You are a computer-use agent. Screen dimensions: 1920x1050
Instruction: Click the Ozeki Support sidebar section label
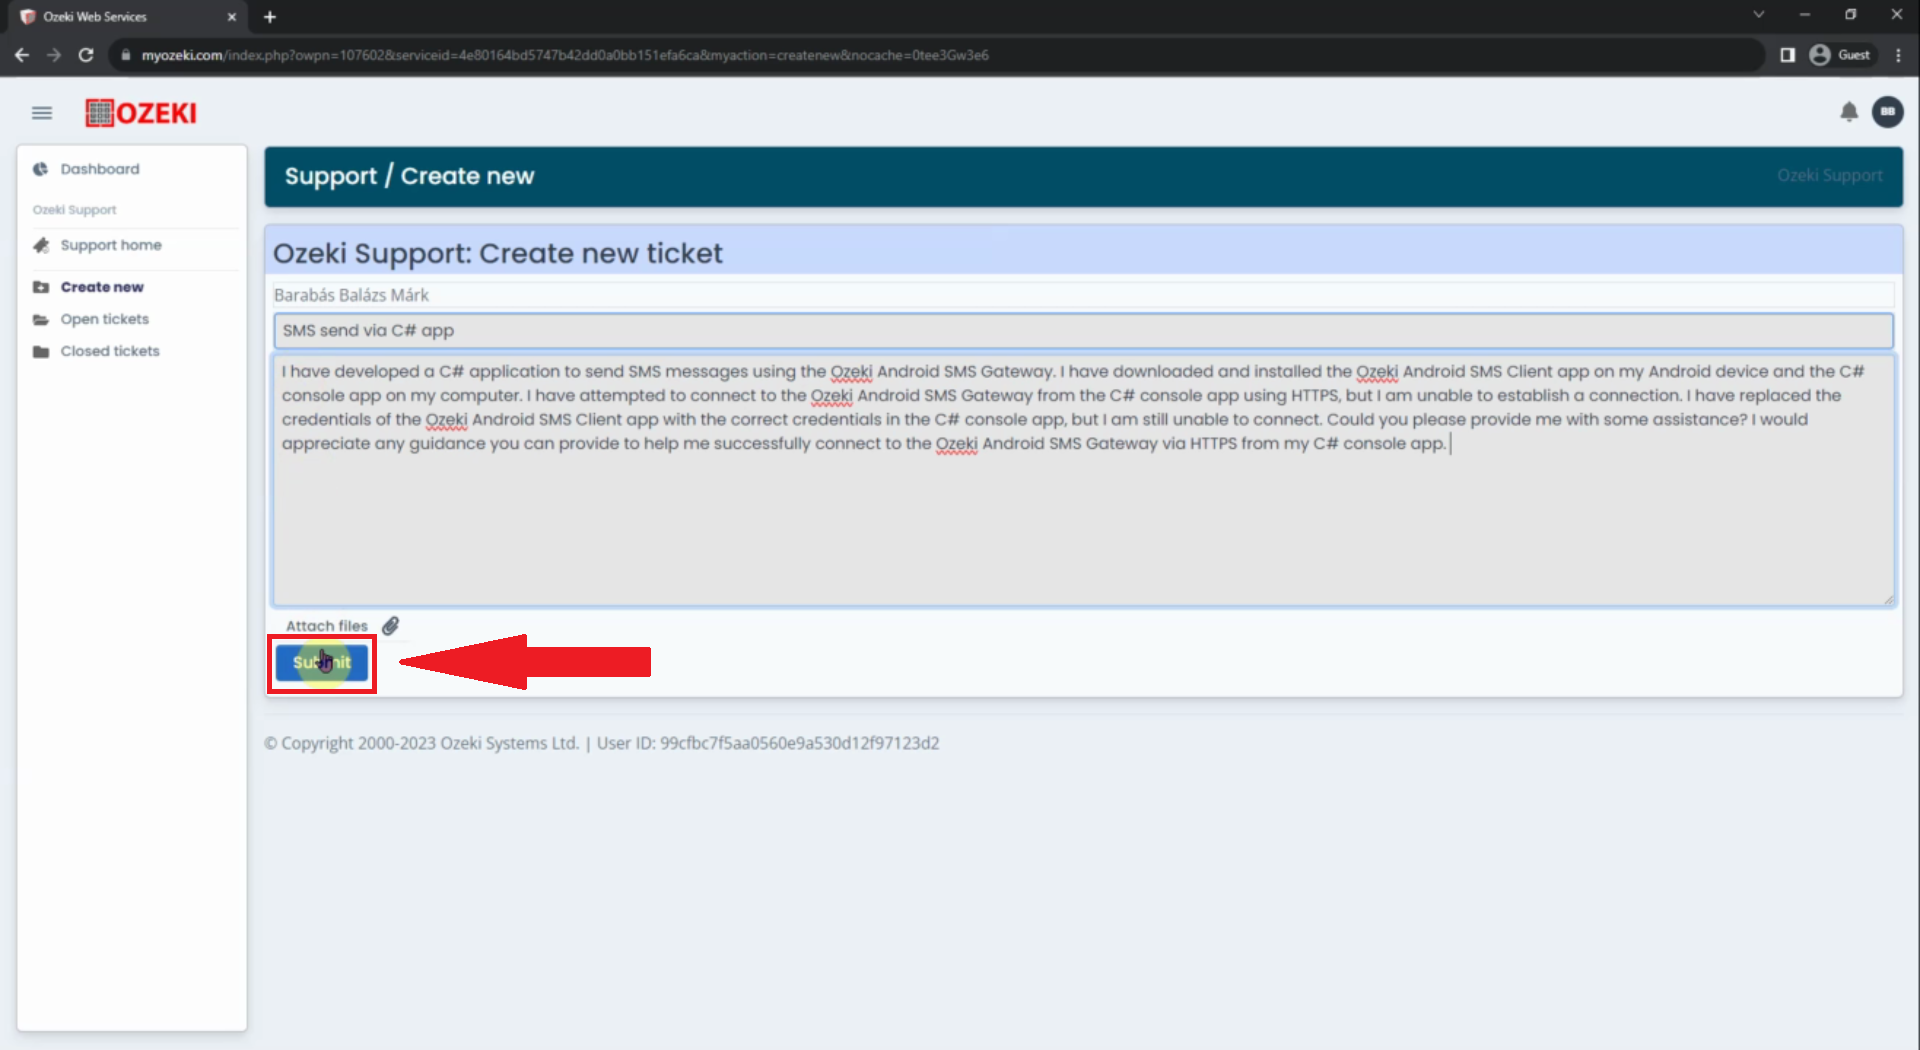point(74,210)
